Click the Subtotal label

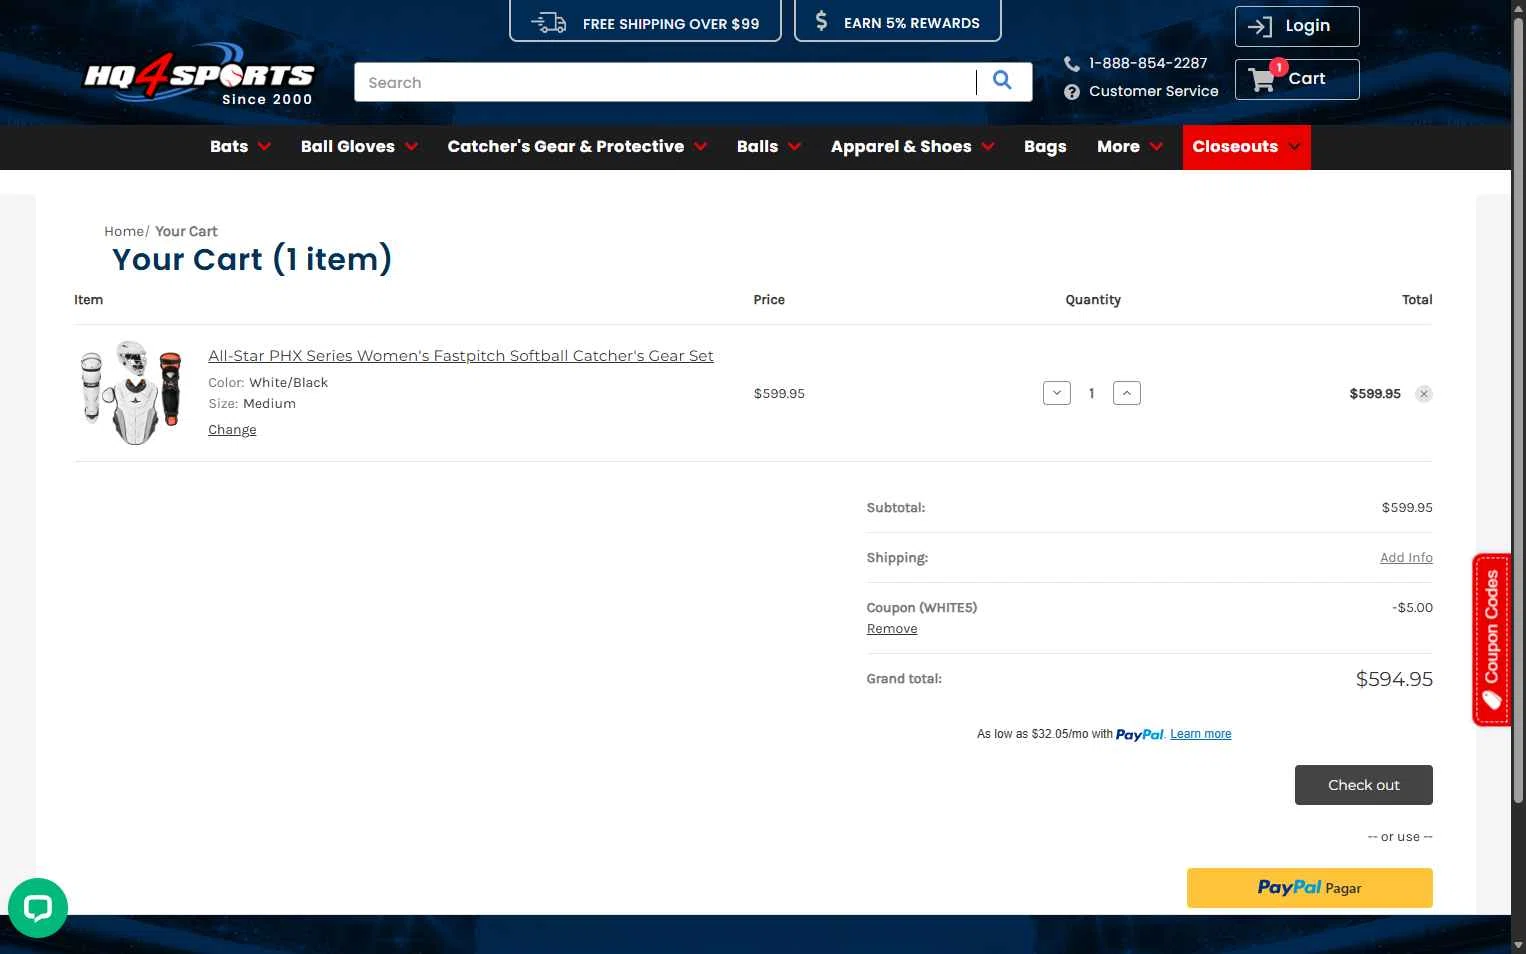[x=896, y=508]
